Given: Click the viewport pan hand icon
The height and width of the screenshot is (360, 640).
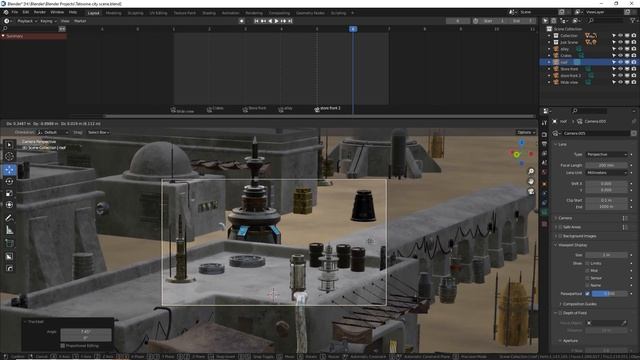Looking at the screenshot, I should point(531,181).
